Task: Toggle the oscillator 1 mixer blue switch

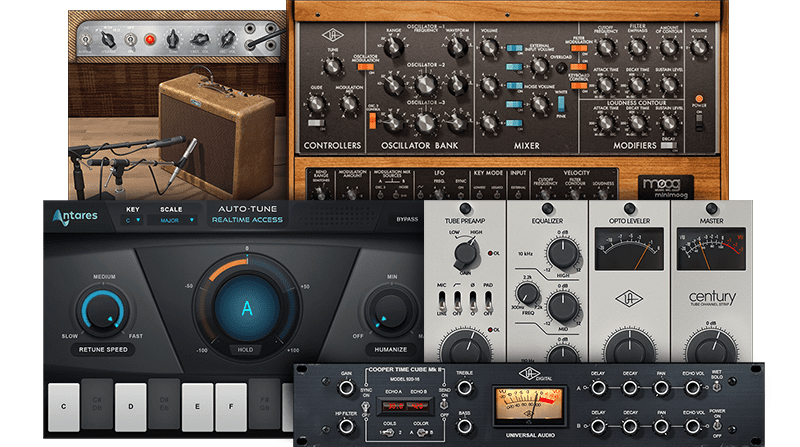Action: [x=514, y=48]
